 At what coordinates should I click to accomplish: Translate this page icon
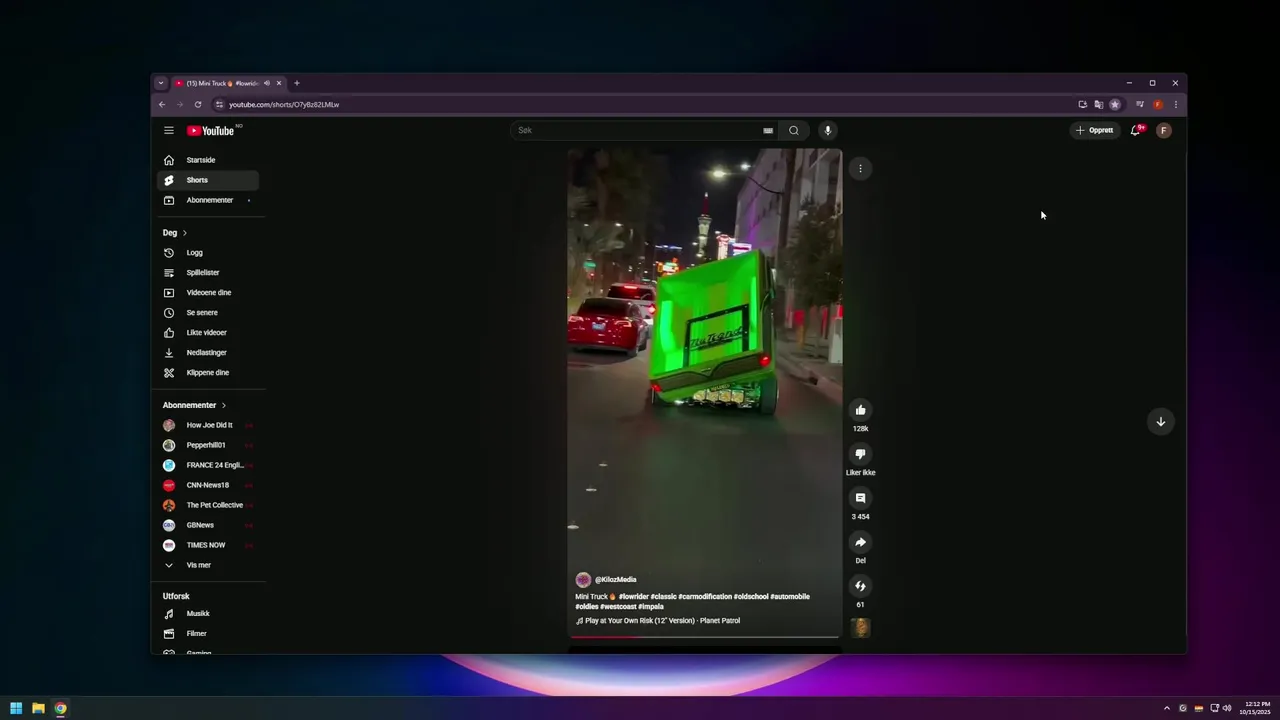1098,104
